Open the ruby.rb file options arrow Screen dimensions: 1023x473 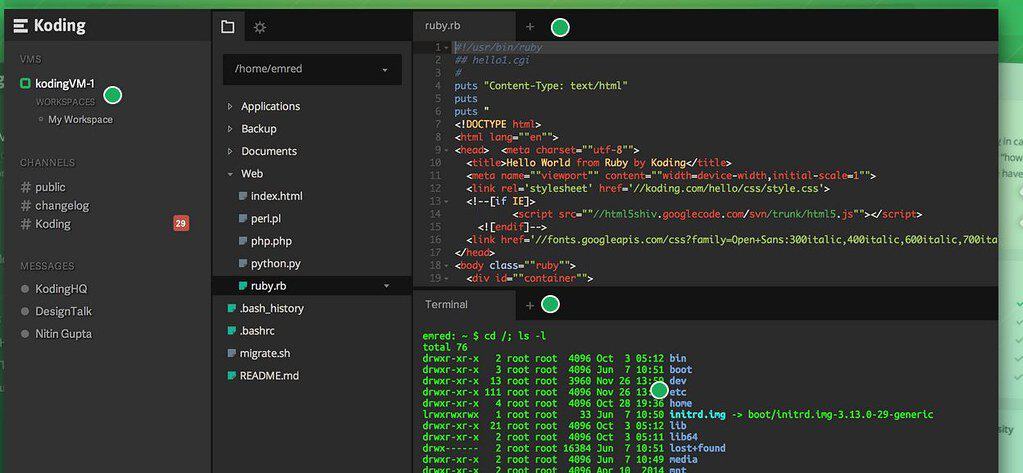[387, 286]
